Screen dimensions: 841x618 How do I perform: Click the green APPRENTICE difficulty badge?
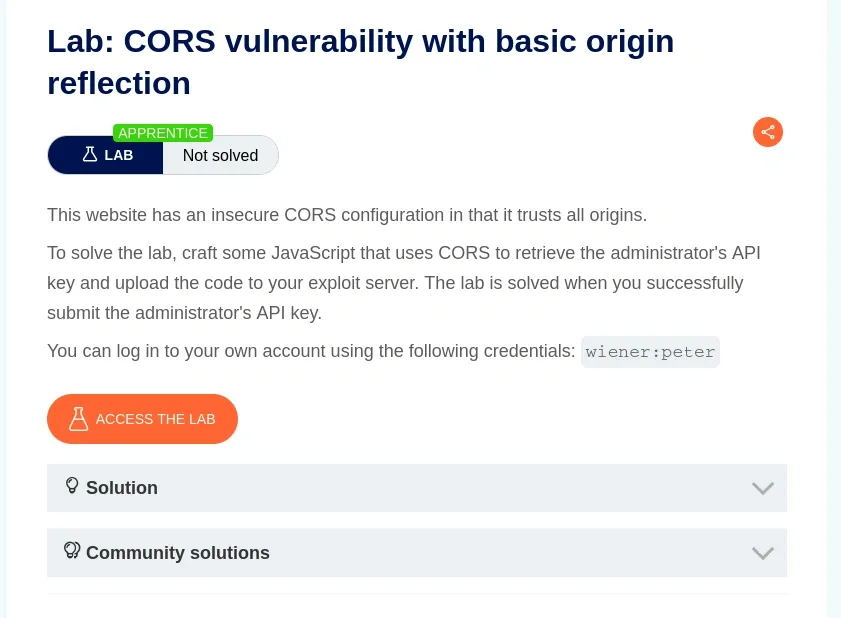(x=163, y=133)
